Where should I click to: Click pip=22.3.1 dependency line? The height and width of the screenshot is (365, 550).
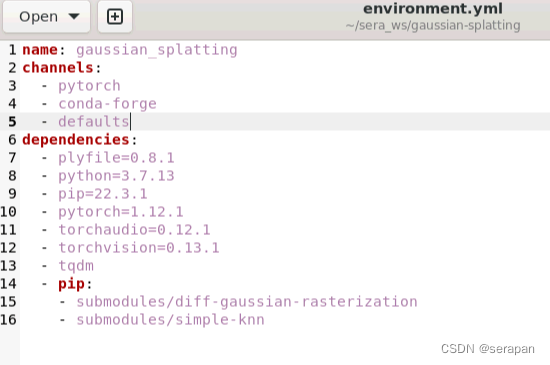click(103, 194)
